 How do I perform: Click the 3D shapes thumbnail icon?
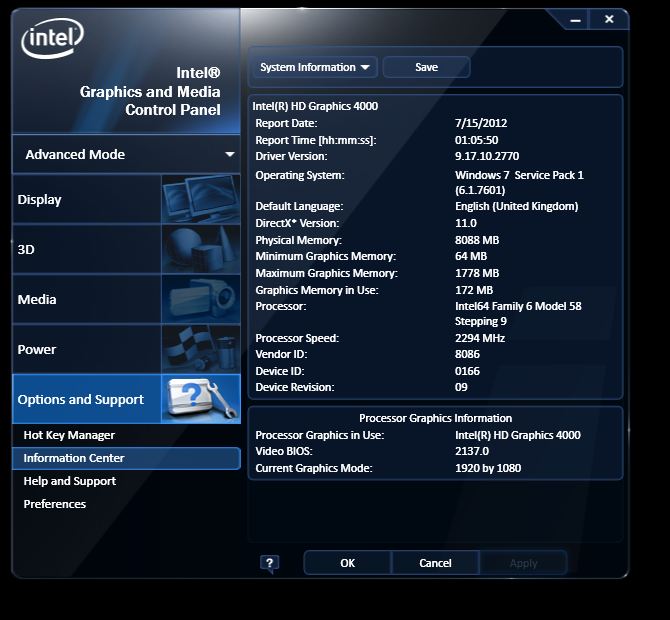[201, 249]
